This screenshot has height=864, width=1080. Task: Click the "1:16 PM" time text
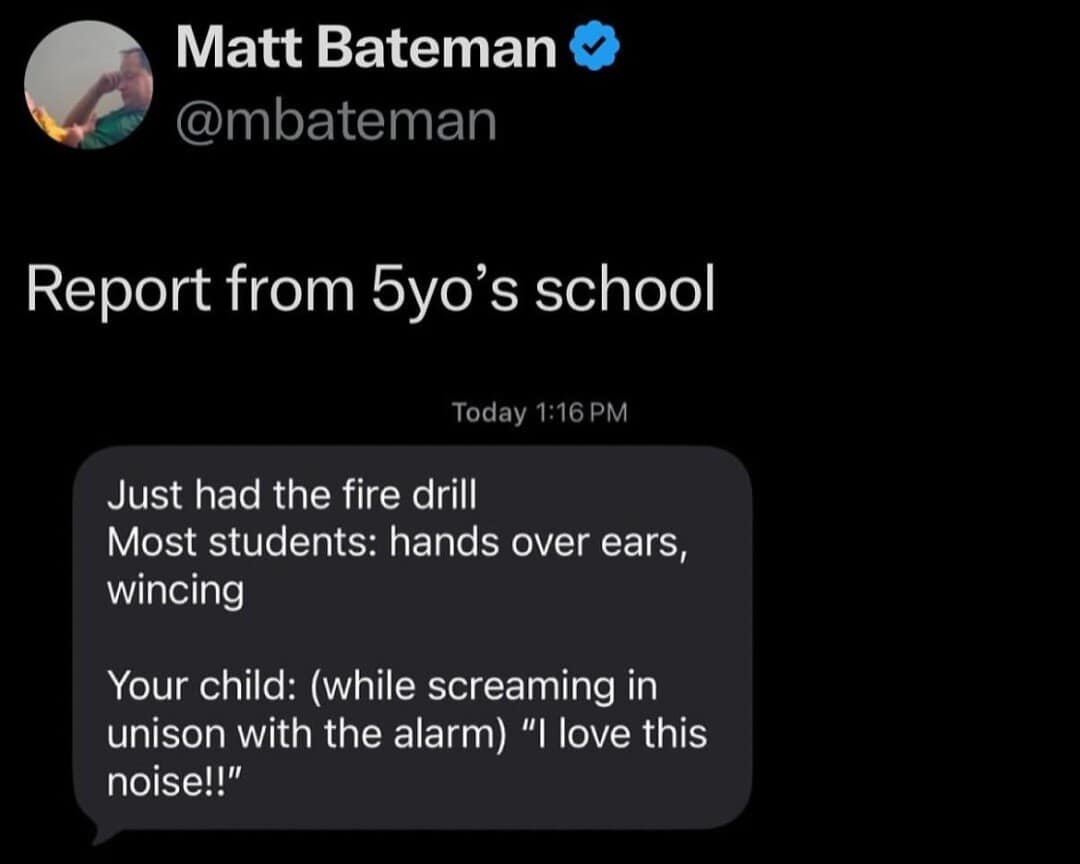(581, 412)
